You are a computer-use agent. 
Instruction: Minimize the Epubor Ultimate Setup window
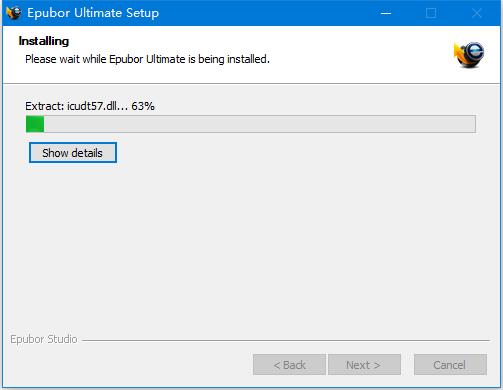(386, 13)
